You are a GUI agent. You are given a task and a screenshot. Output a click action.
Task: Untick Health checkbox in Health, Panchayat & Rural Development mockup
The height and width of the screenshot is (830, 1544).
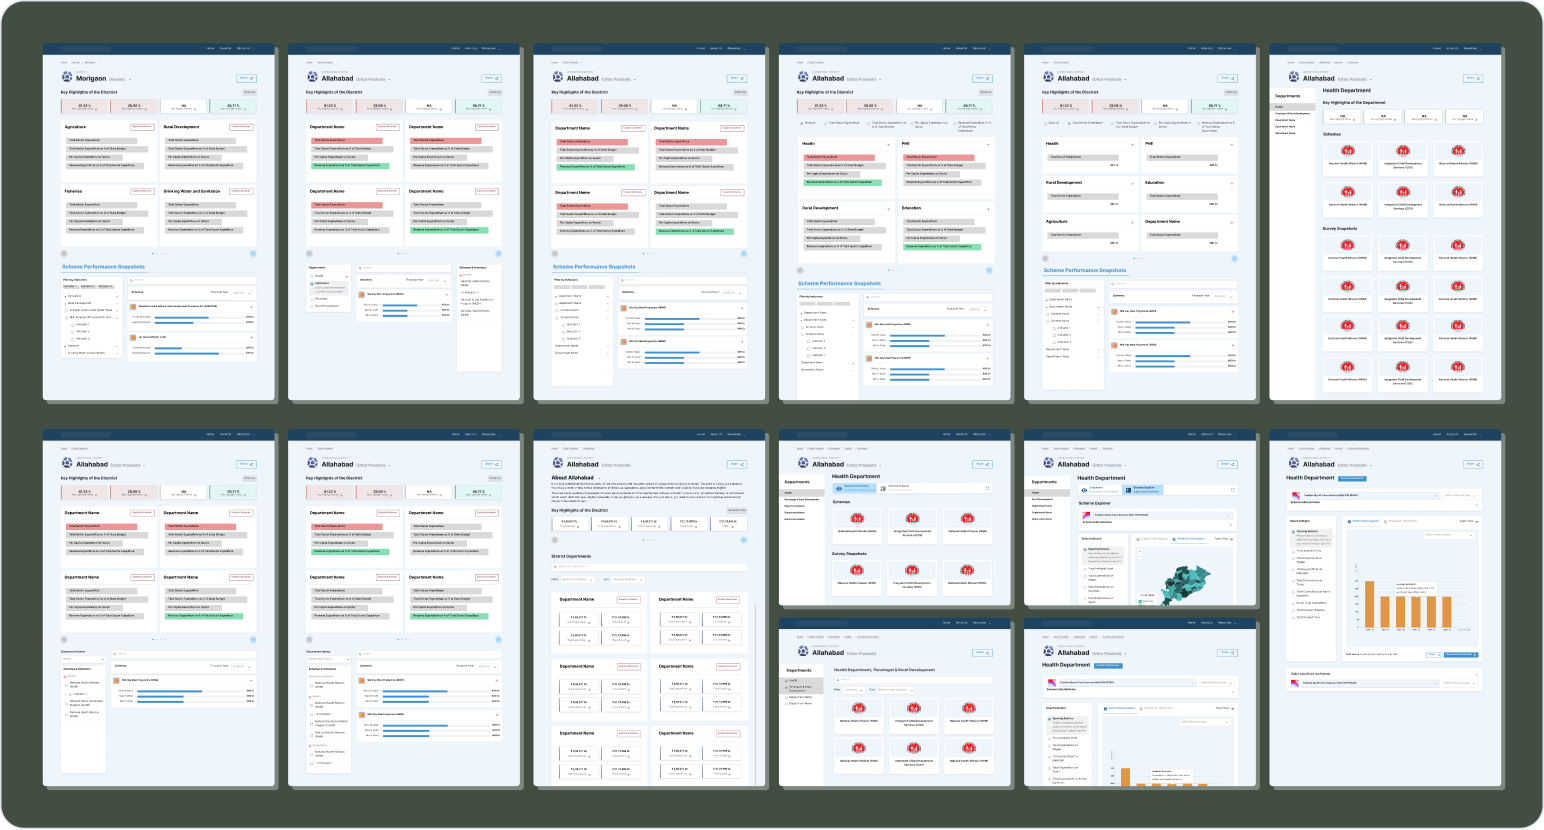click(x=786, y=681)
